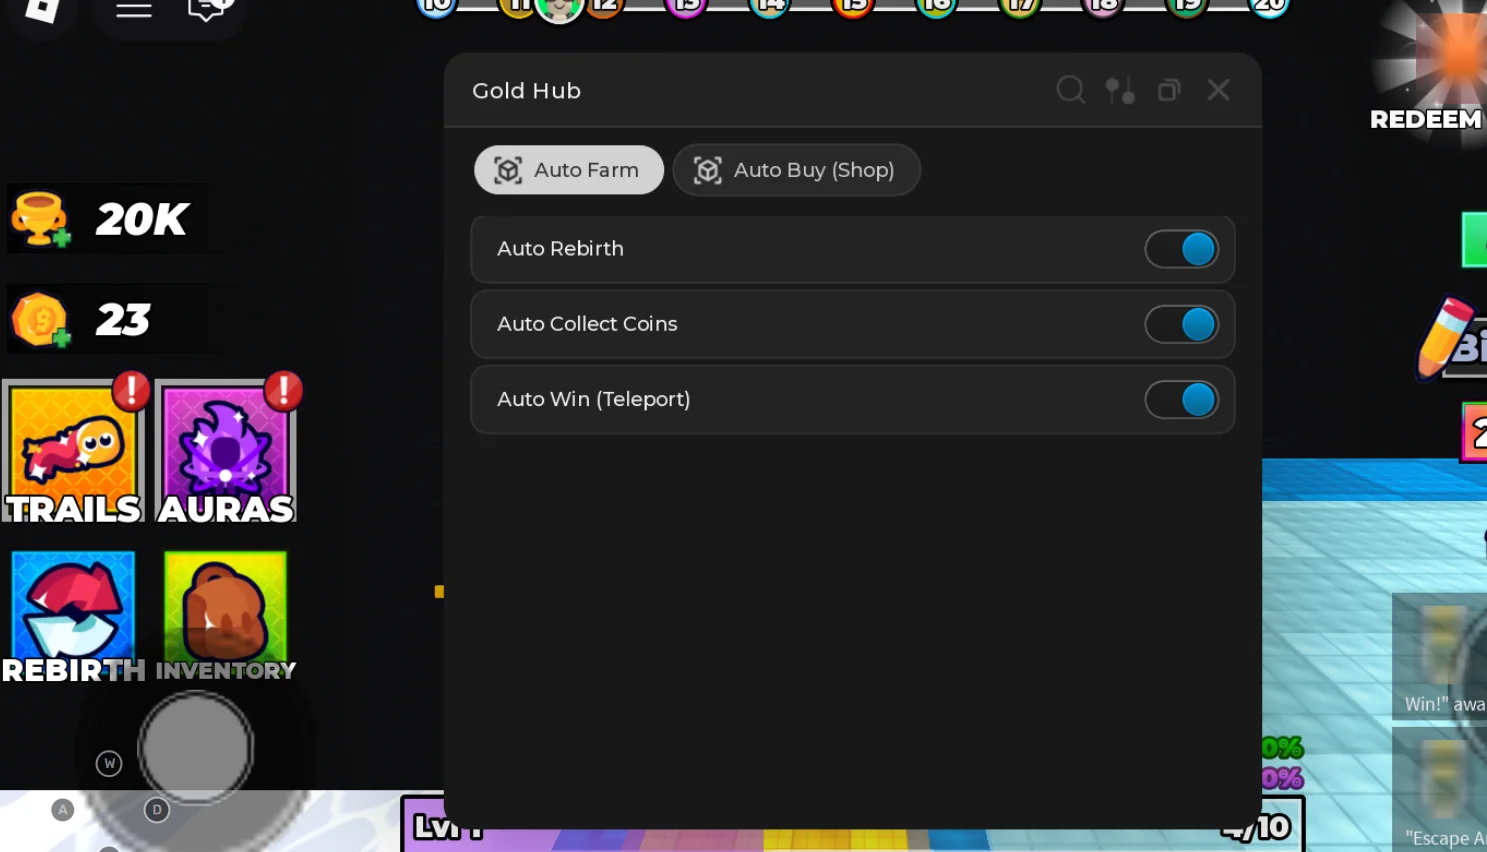
Task: Open the Roblox chat icon
Action: tap(207, 9)
